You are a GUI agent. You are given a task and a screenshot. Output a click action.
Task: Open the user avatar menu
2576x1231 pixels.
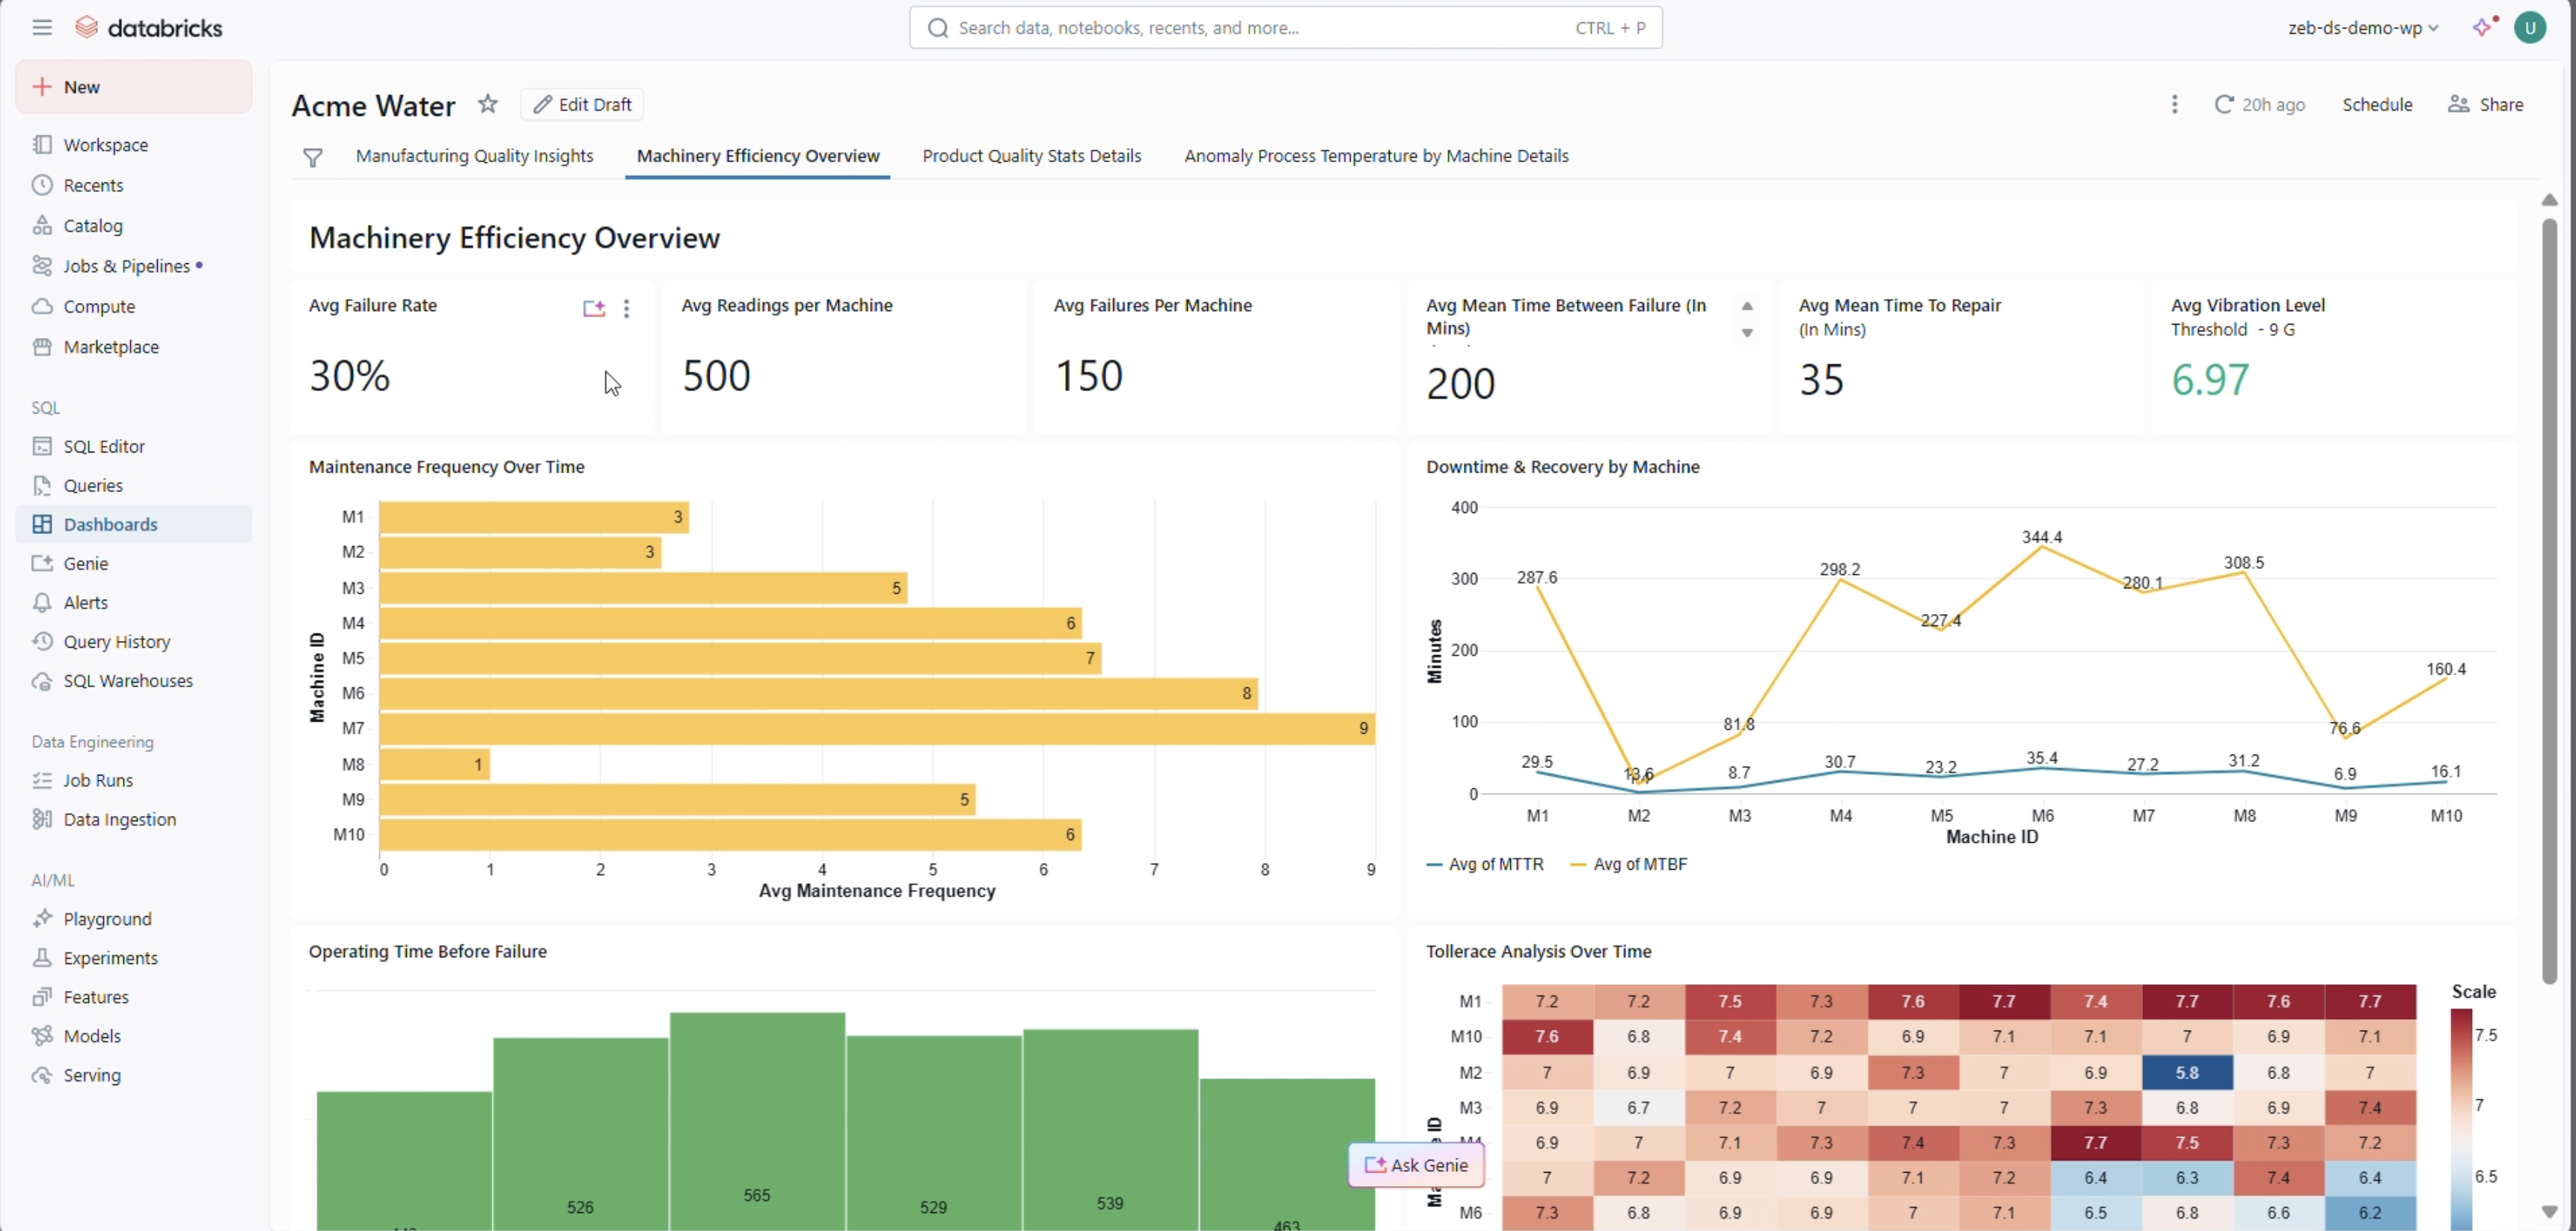[2530, 27]
